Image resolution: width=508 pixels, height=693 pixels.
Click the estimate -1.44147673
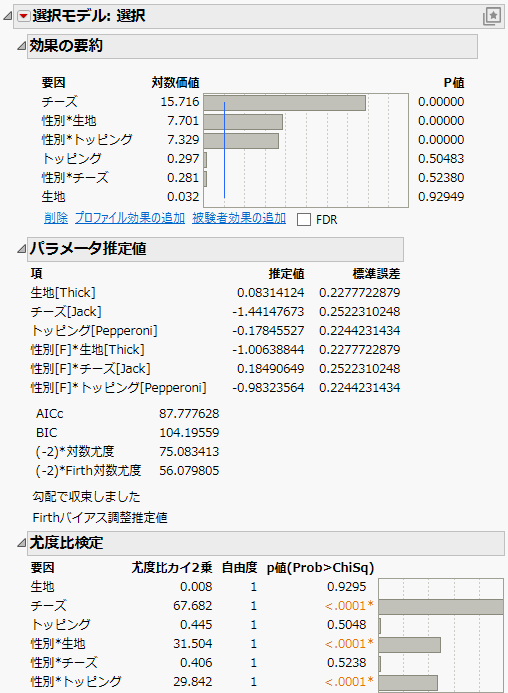coord(268,312)
